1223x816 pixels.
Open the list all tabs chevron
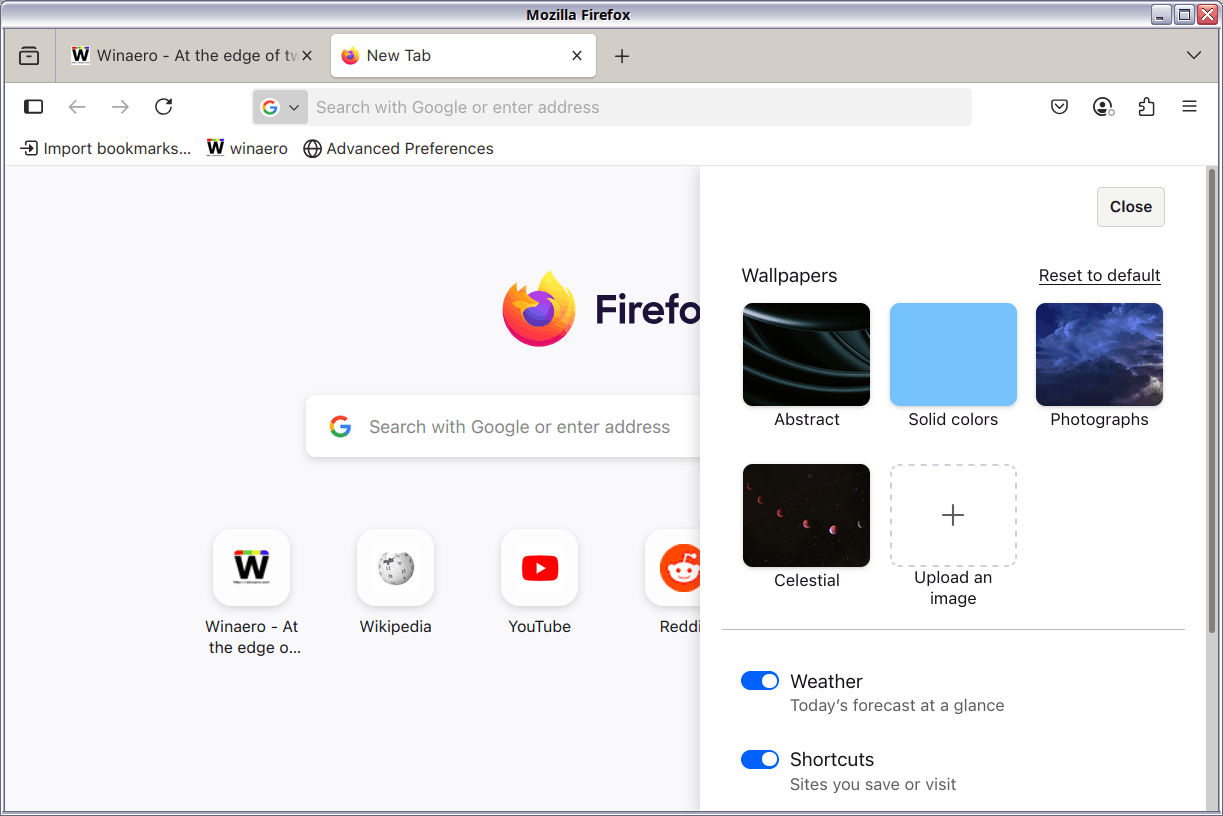[x=1193, y=56]
